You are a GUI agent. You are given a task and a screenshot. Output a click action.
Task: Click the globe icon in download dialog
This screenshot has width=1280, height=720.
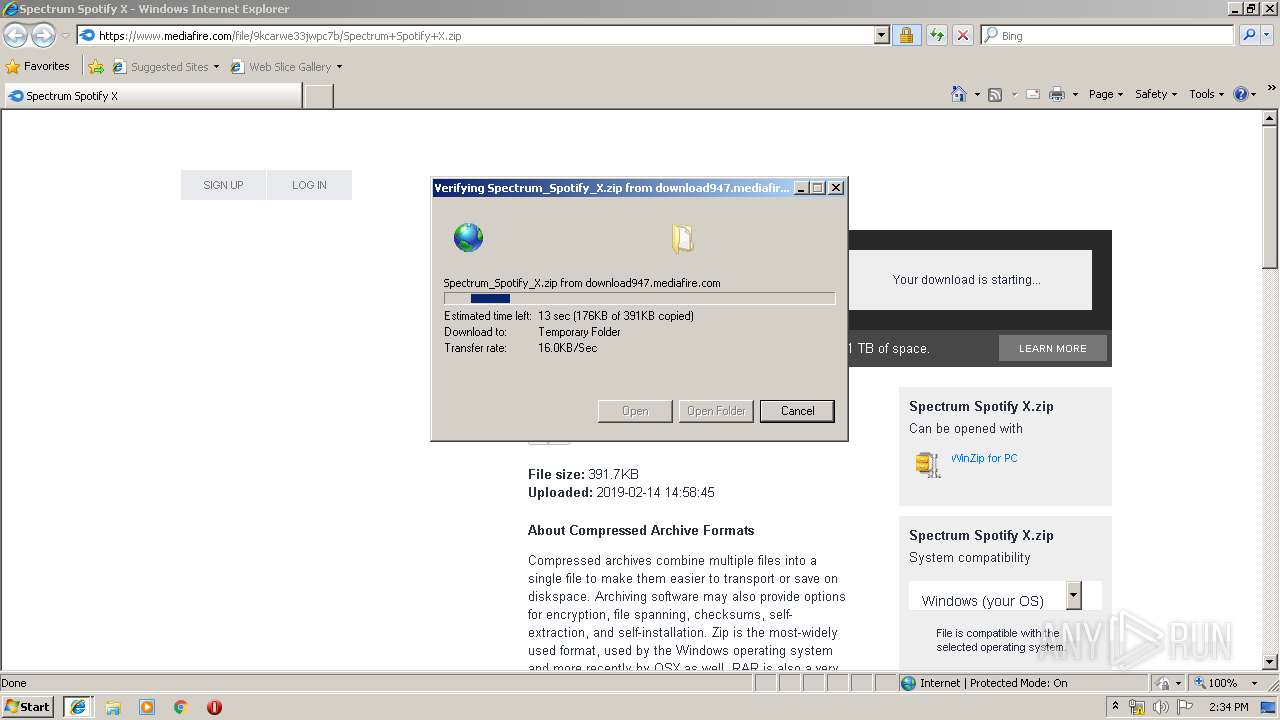[x=468, y=238]
